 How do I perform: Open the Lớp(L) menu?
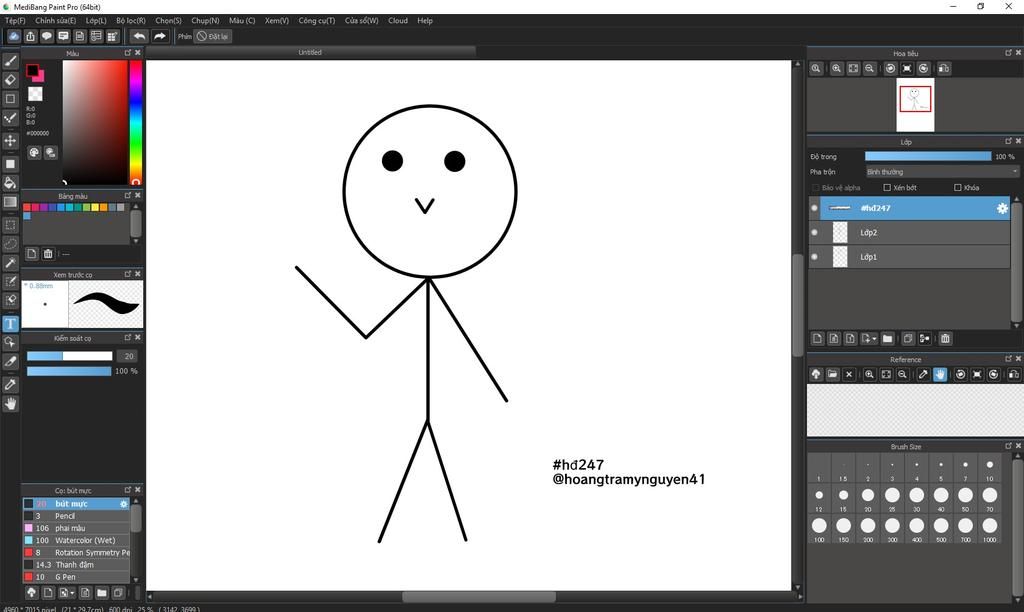[96, 21]
